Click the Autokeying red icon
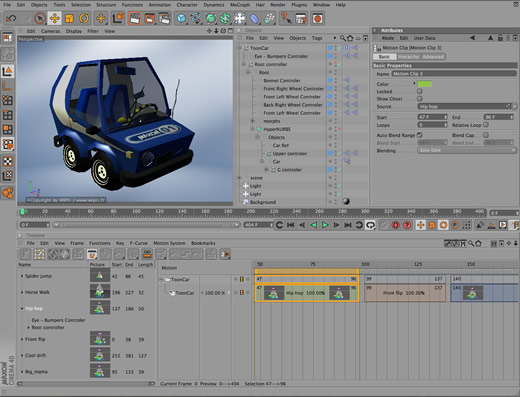520x397 pixels. [407, 225]
